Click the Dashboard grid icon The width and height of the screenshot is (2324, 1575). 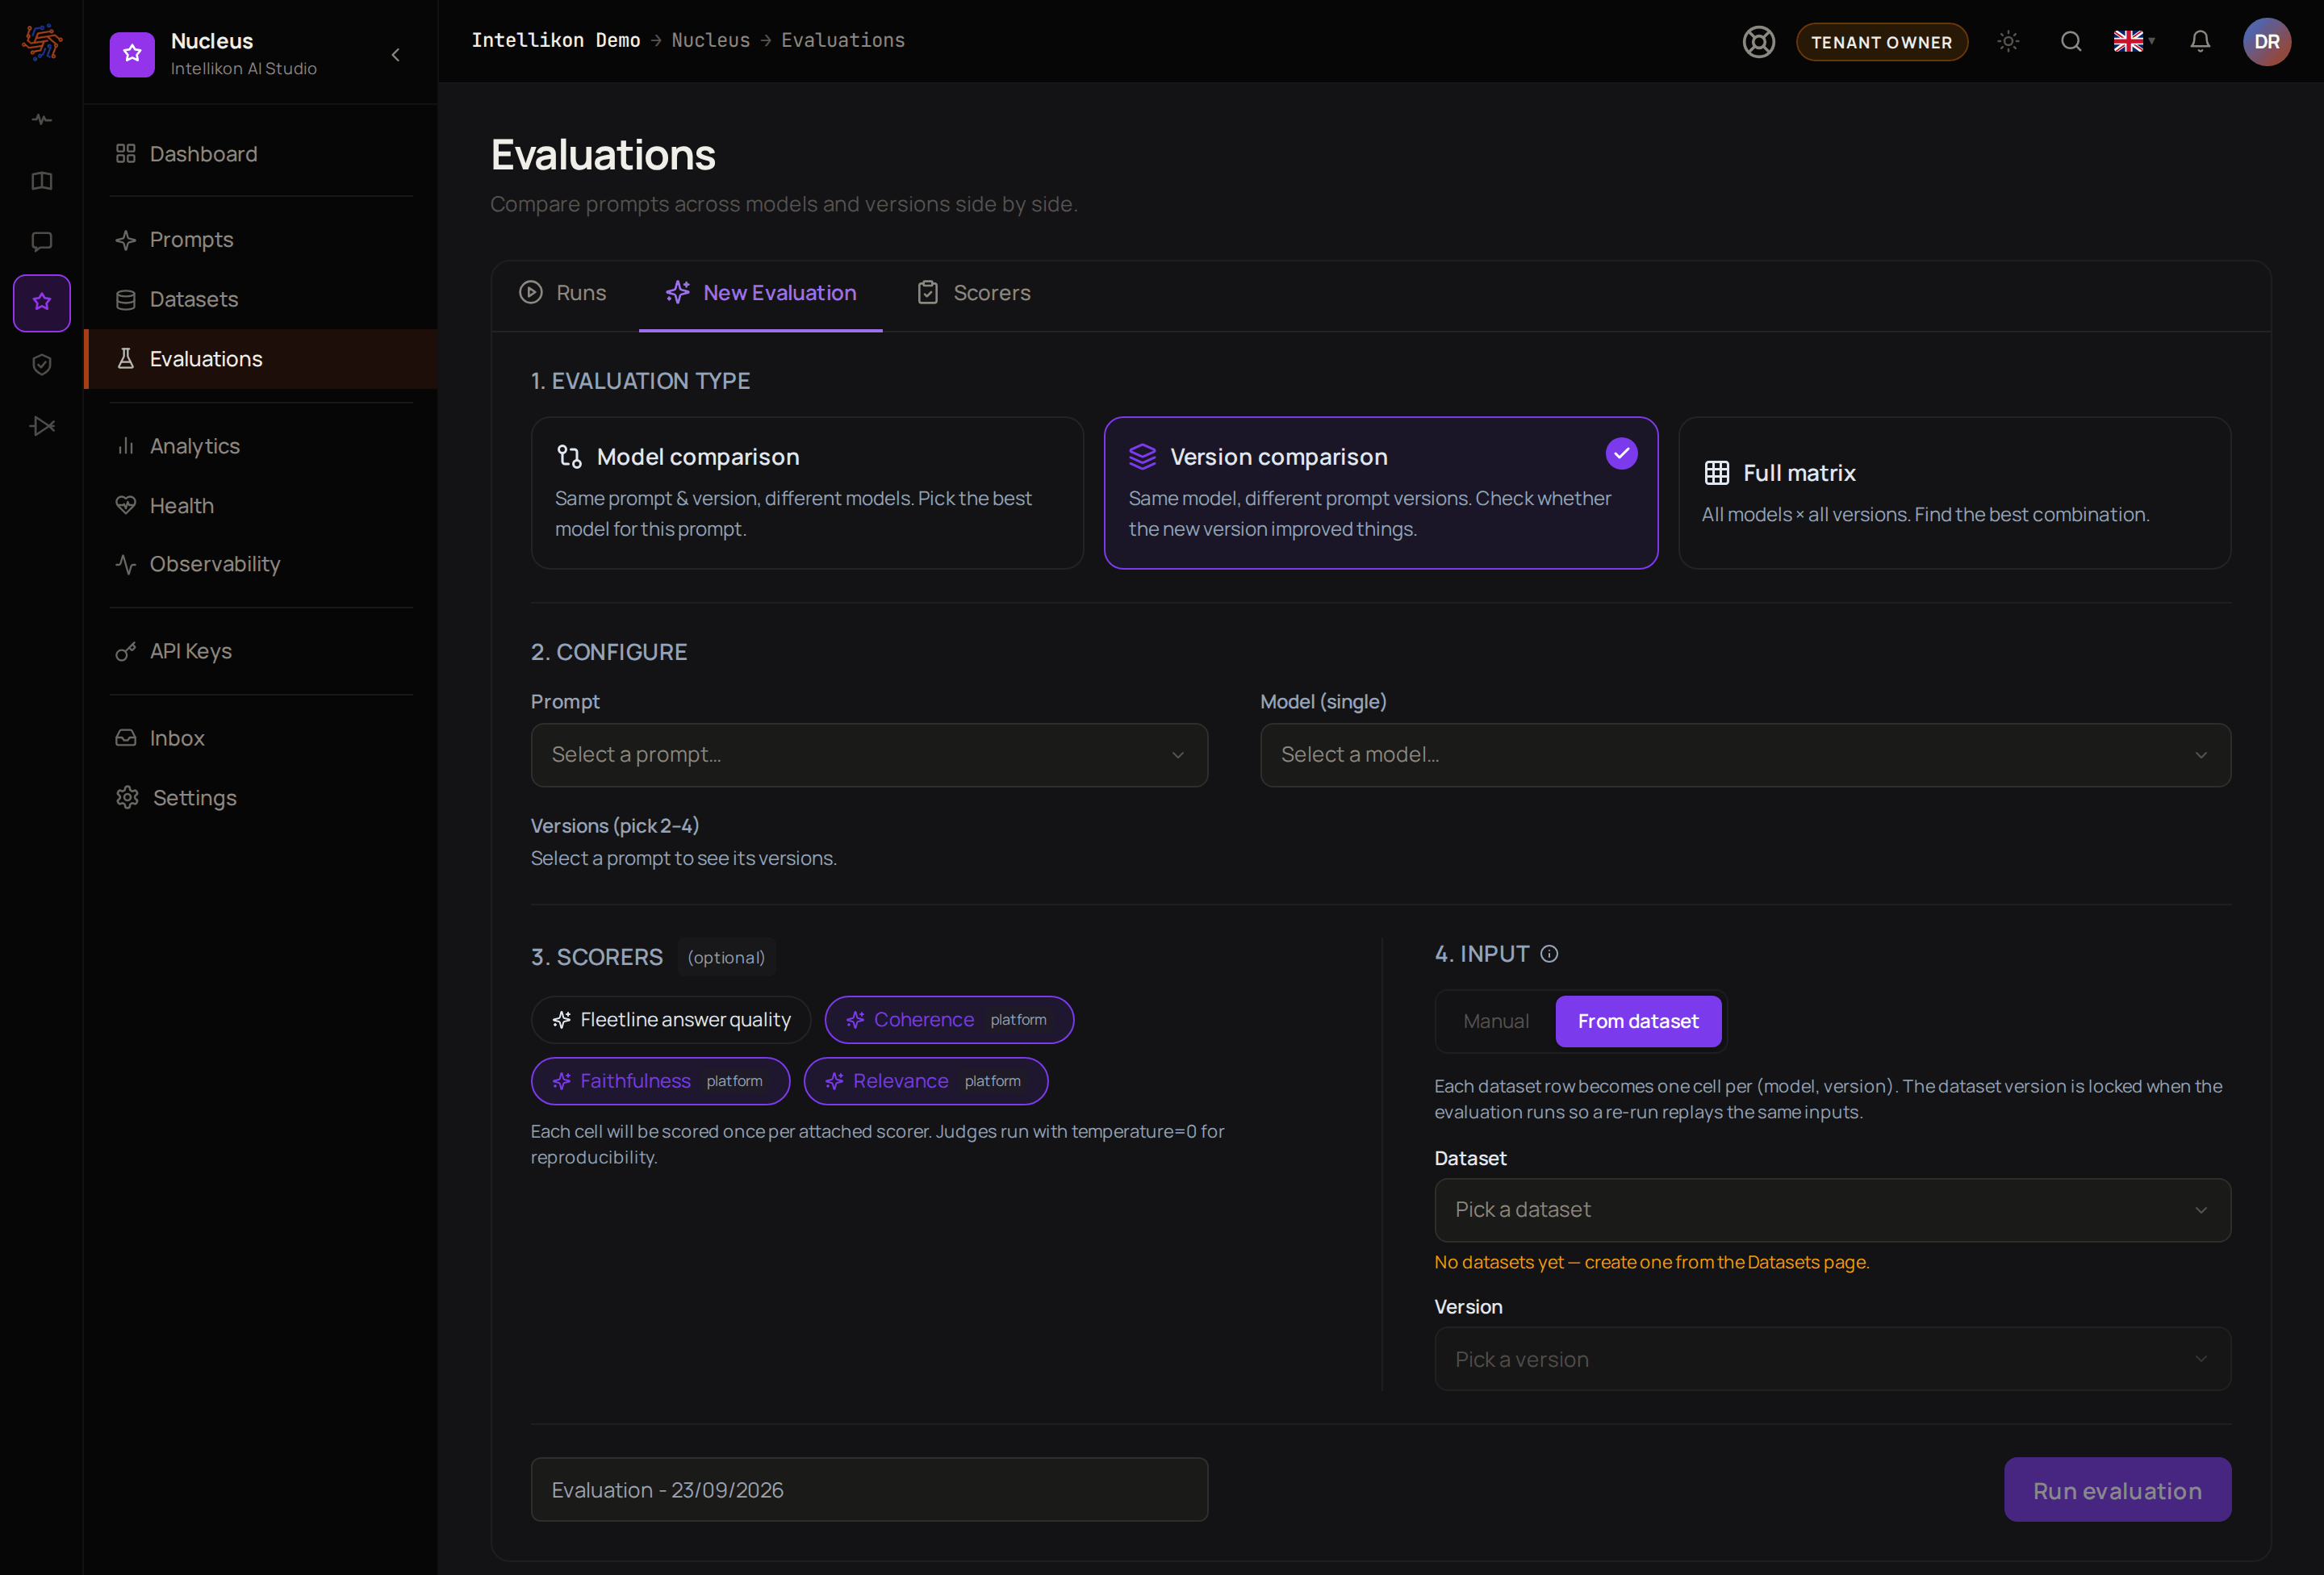[125, 154]
